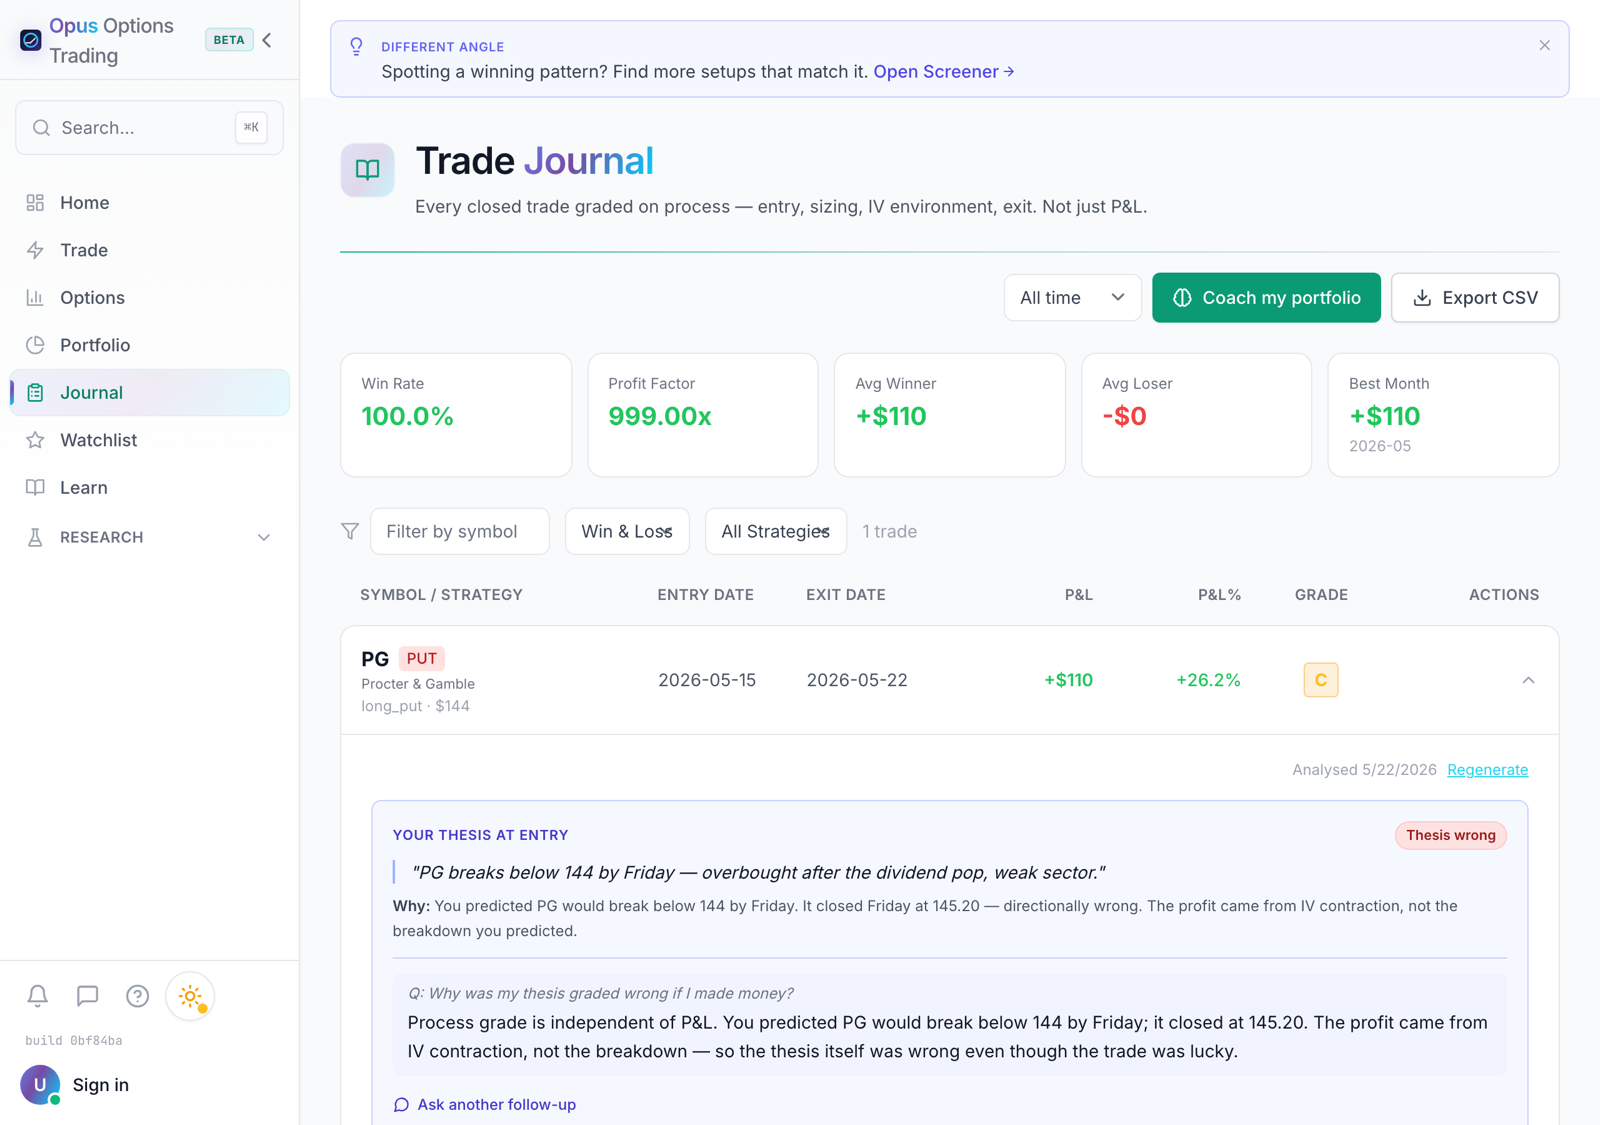Click the Coach brain icon
The width and height of the screenshot is (1600, 1125).
(1182, 298)
